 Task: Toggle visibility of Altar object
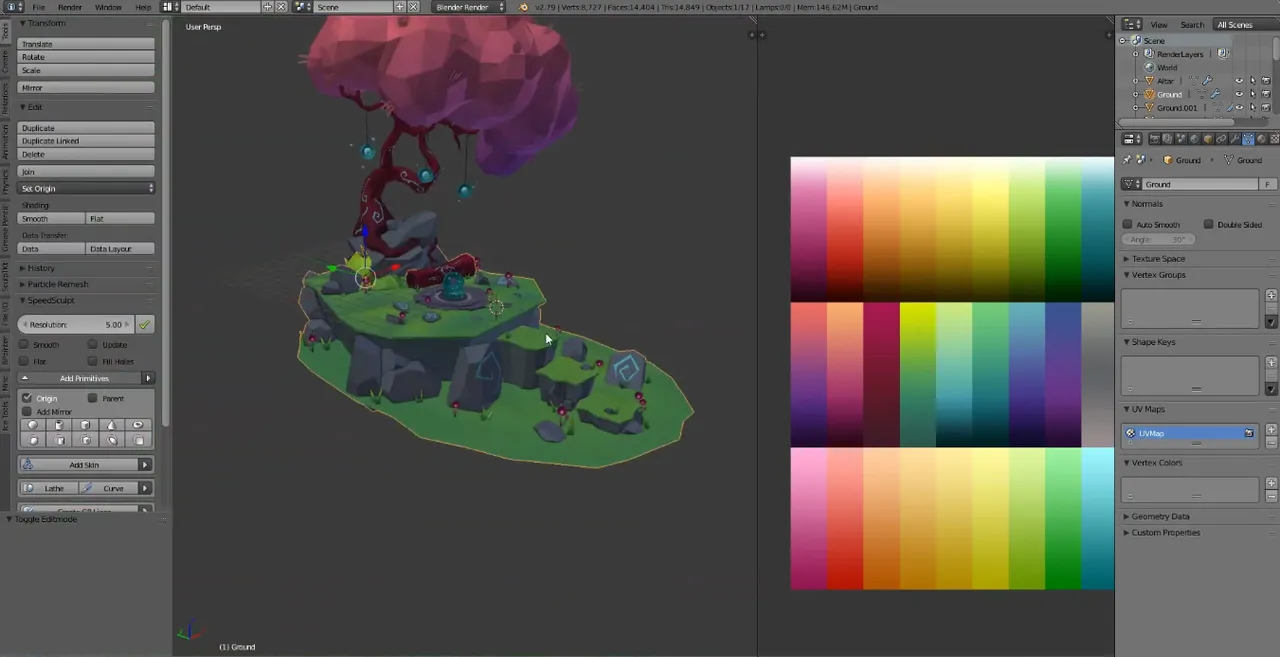point(1239,81)
